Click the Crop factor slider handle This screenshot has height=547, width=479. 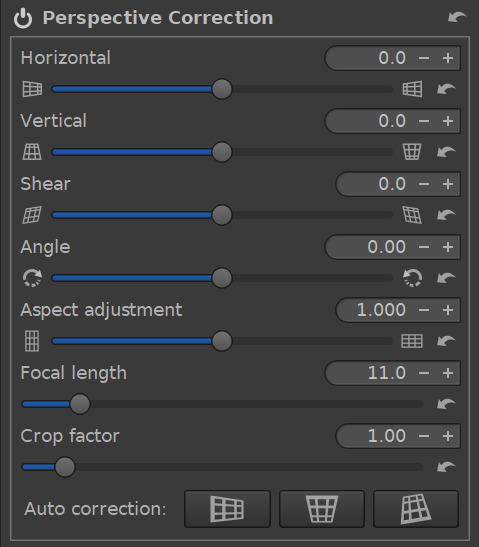[x=65, y=467]
